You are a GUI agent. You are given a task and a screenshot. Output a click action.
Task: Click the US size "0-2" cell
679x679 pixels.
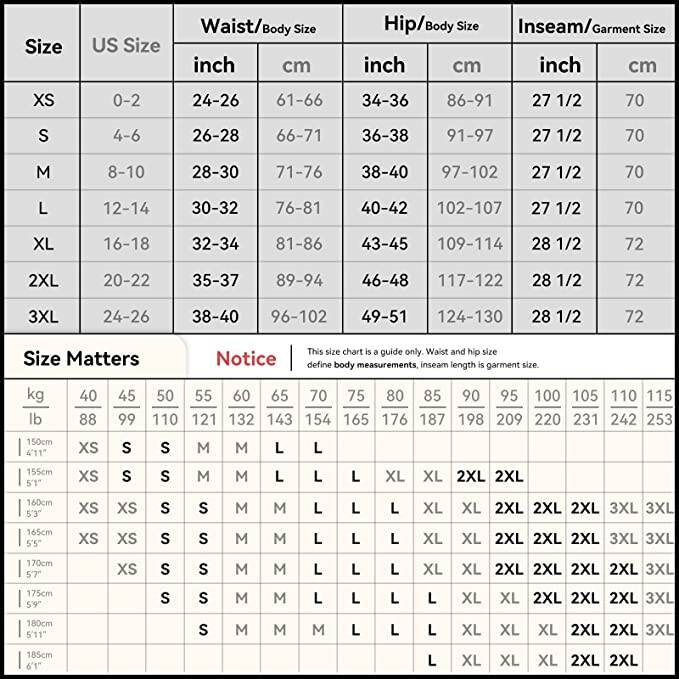click(126, 101)
